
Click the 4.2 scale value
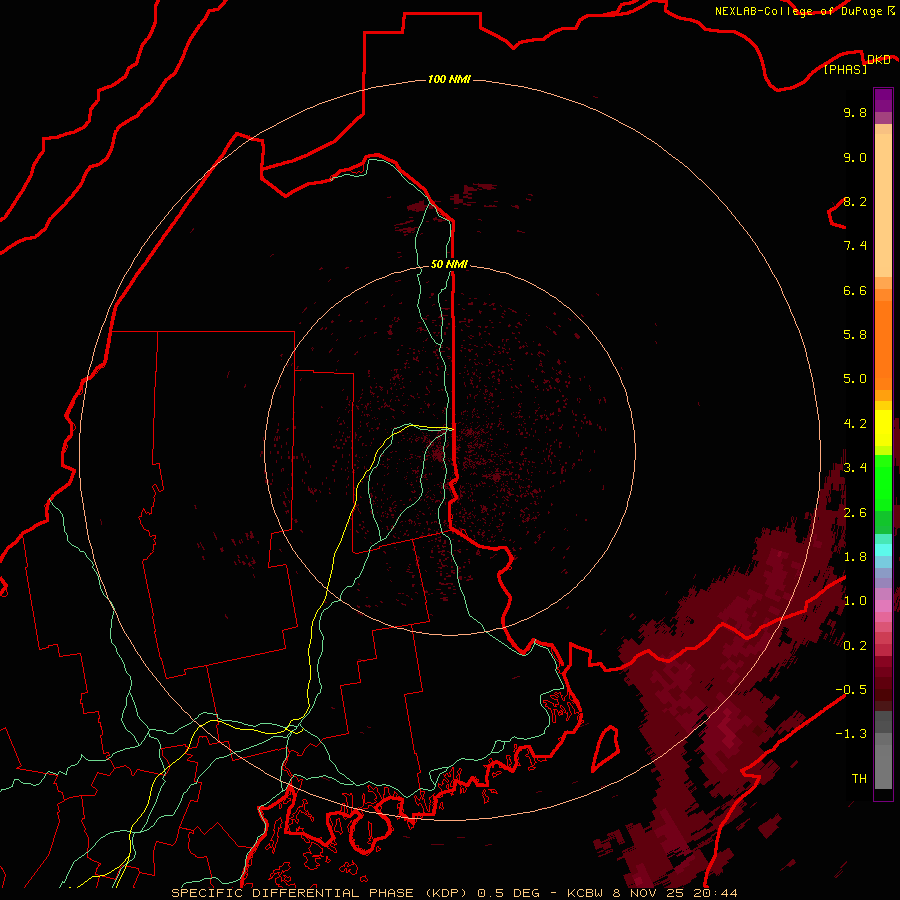855,424
